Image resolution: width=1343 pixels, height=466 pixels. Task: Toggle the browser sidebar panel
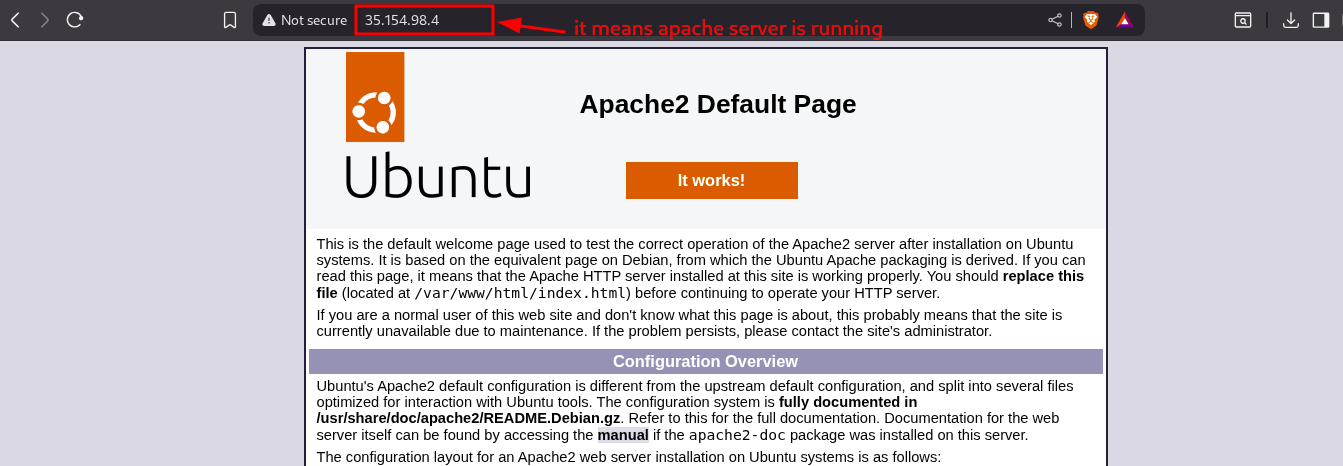point(1321,20)
